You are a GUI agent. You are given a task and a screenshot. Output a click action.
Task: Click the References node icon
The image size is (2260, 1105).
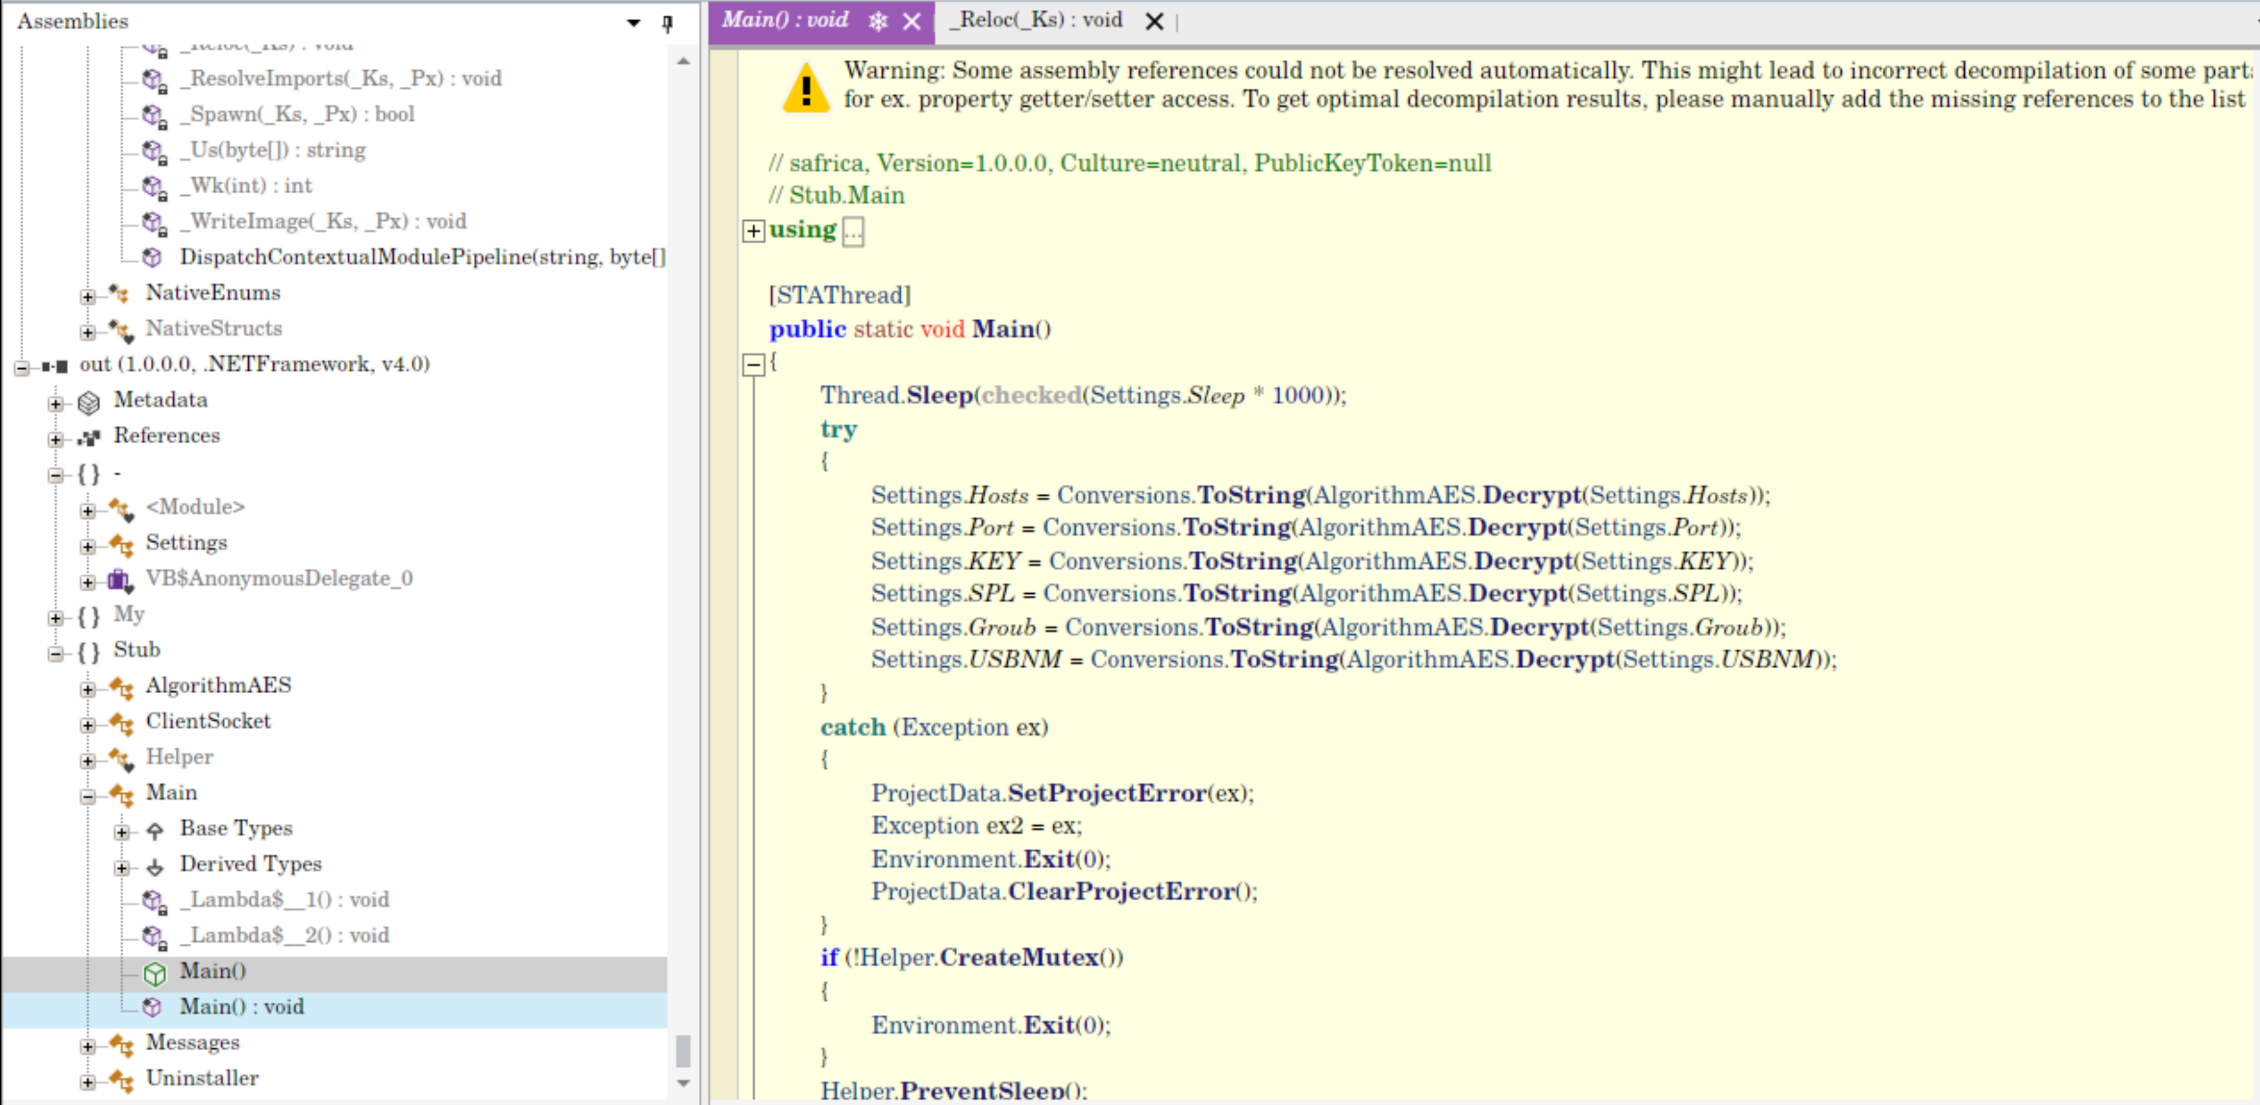tap(89, 437)
